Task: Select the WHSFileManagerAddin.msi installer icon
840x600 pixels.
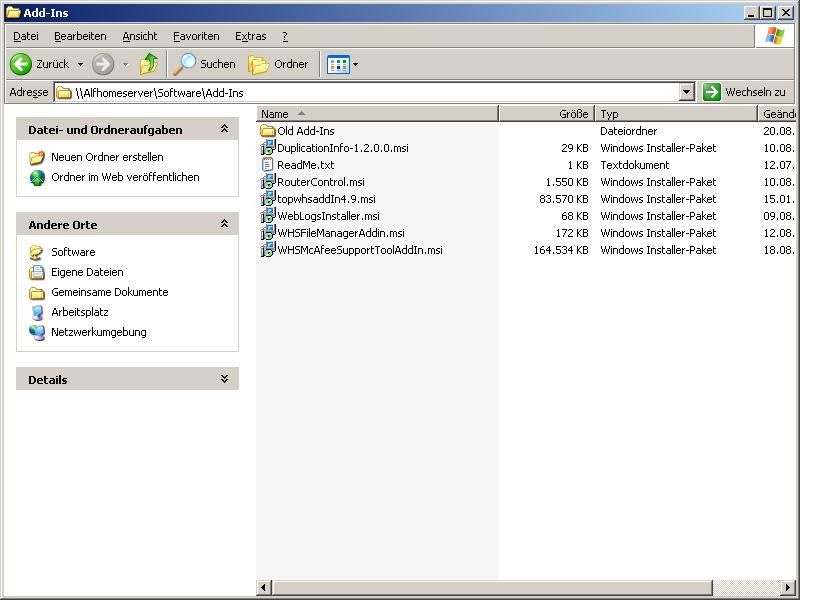Action: pyautogui.click(x=267, y=233)
